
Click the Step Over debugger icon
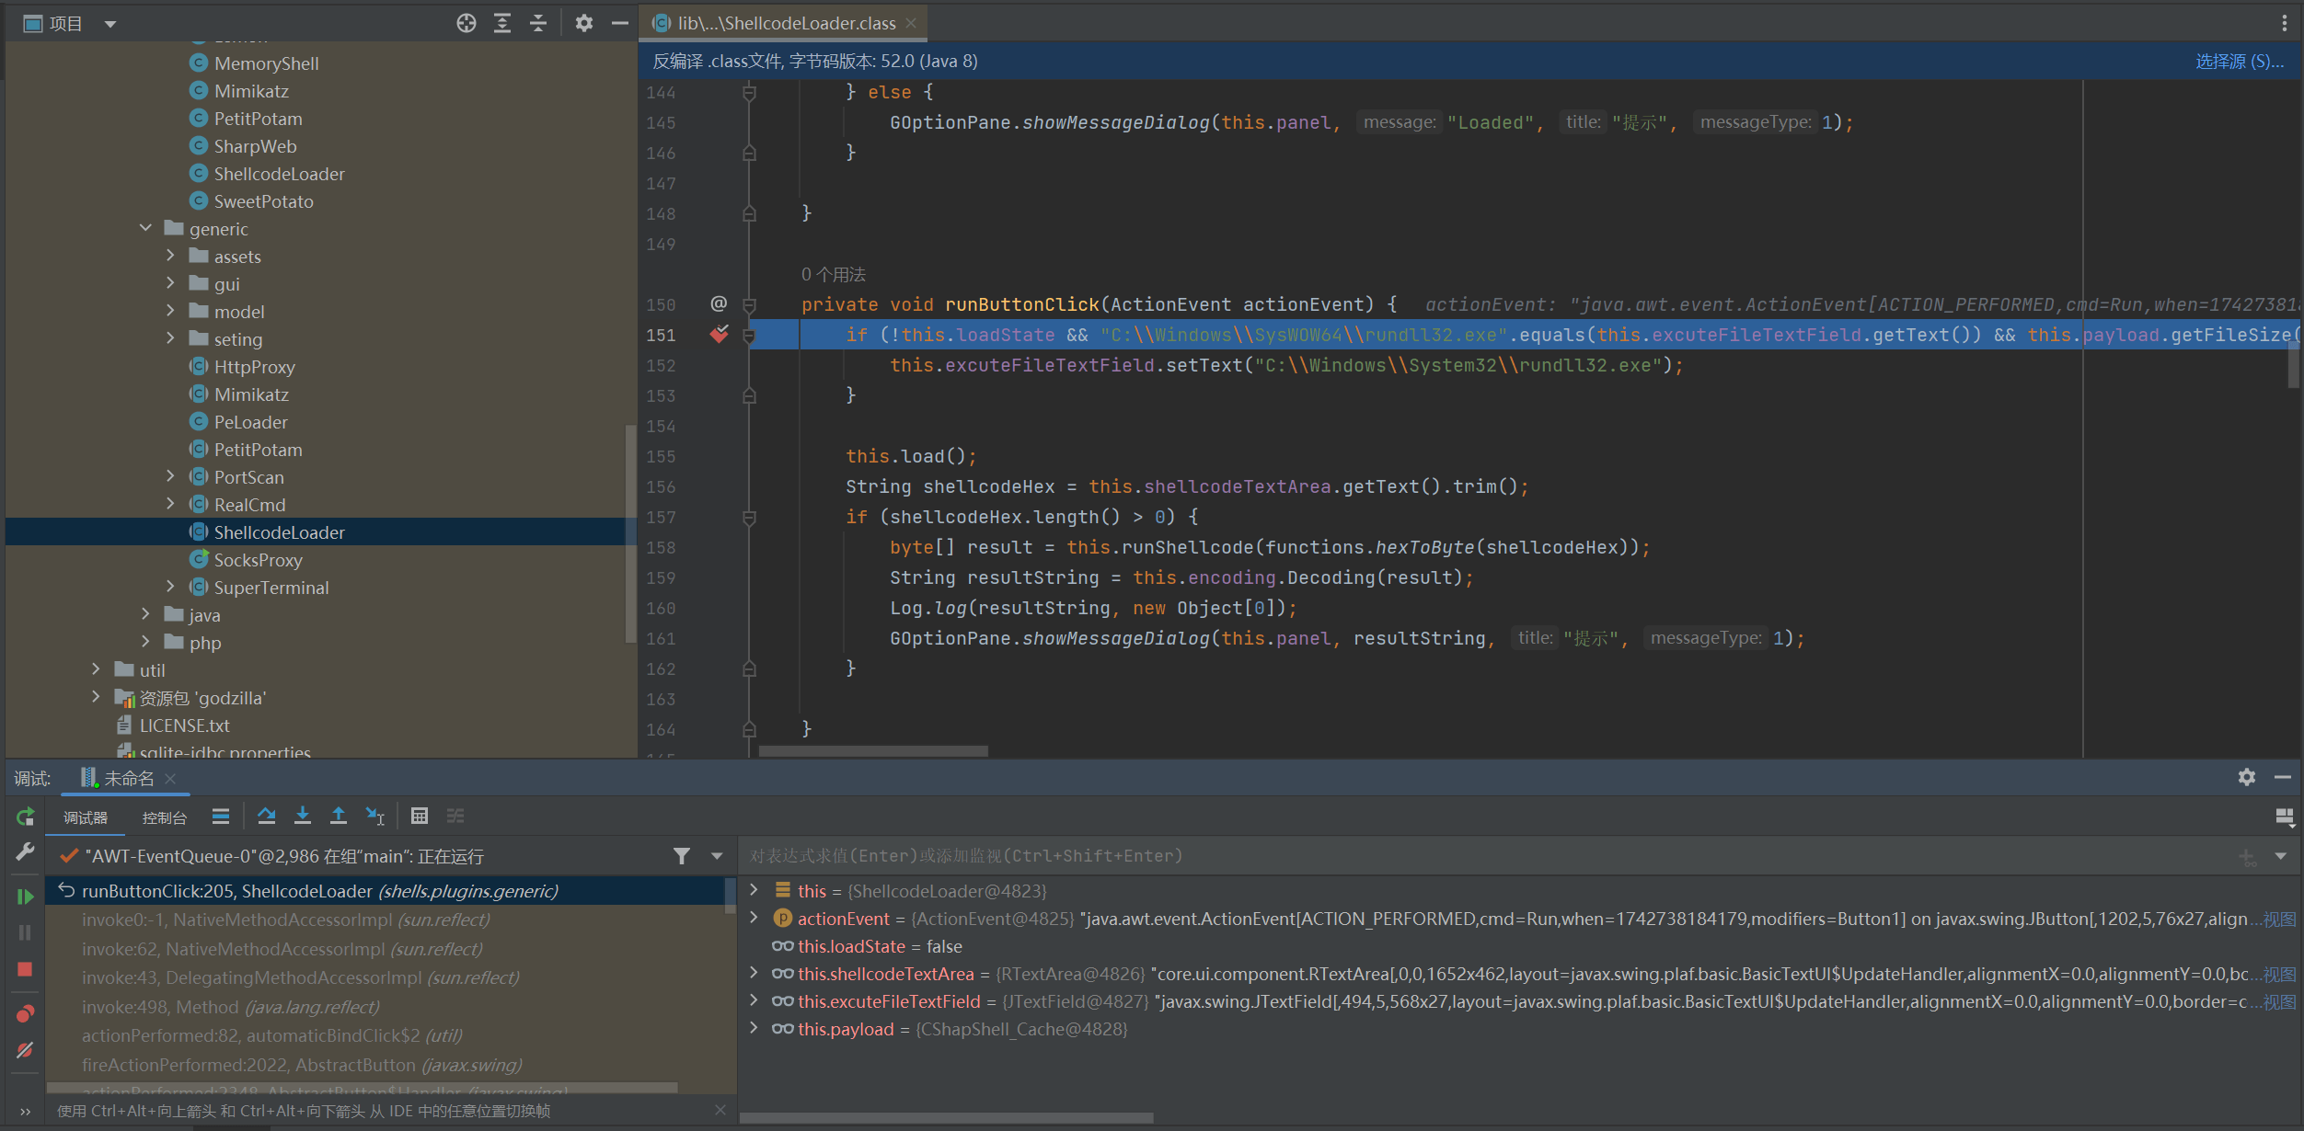click(x=266, y=816)
